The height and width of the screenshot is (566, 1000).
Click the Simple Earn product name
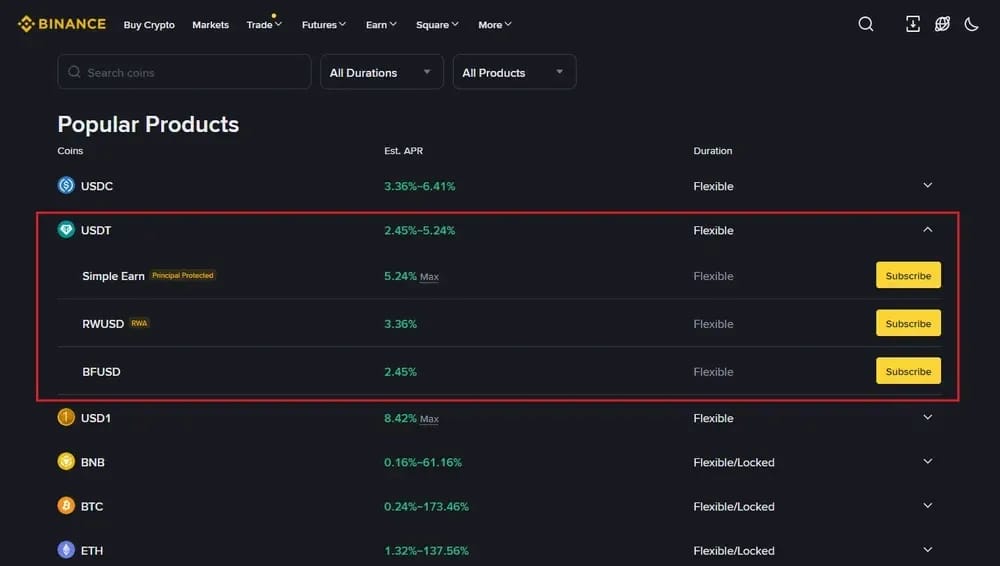[x=114, y=276]
